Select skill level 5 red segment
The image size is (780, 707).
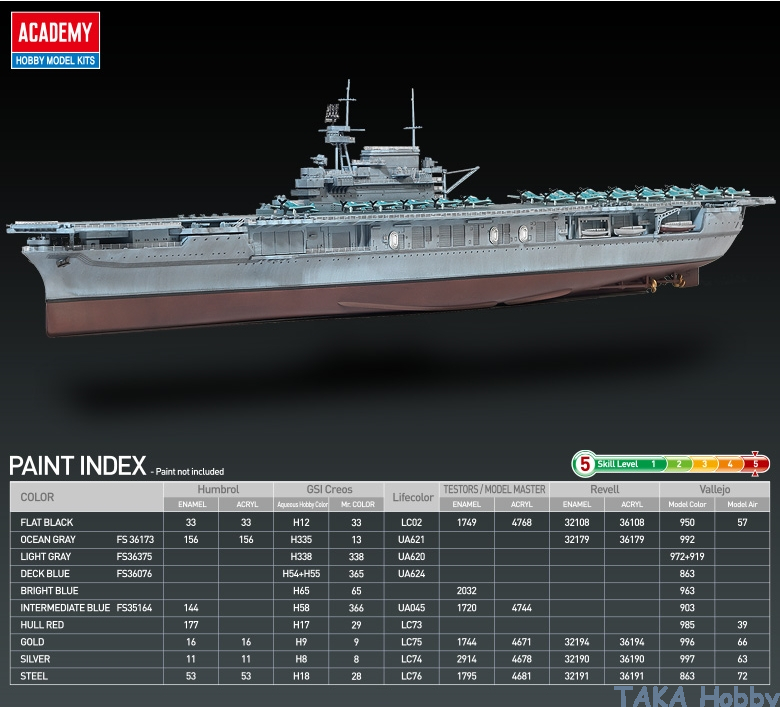coord(755,464)
